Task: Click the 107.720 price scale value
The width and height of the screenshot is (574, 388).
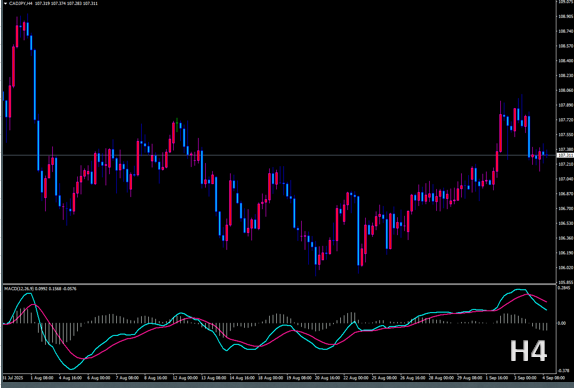Action: point(566,120)
